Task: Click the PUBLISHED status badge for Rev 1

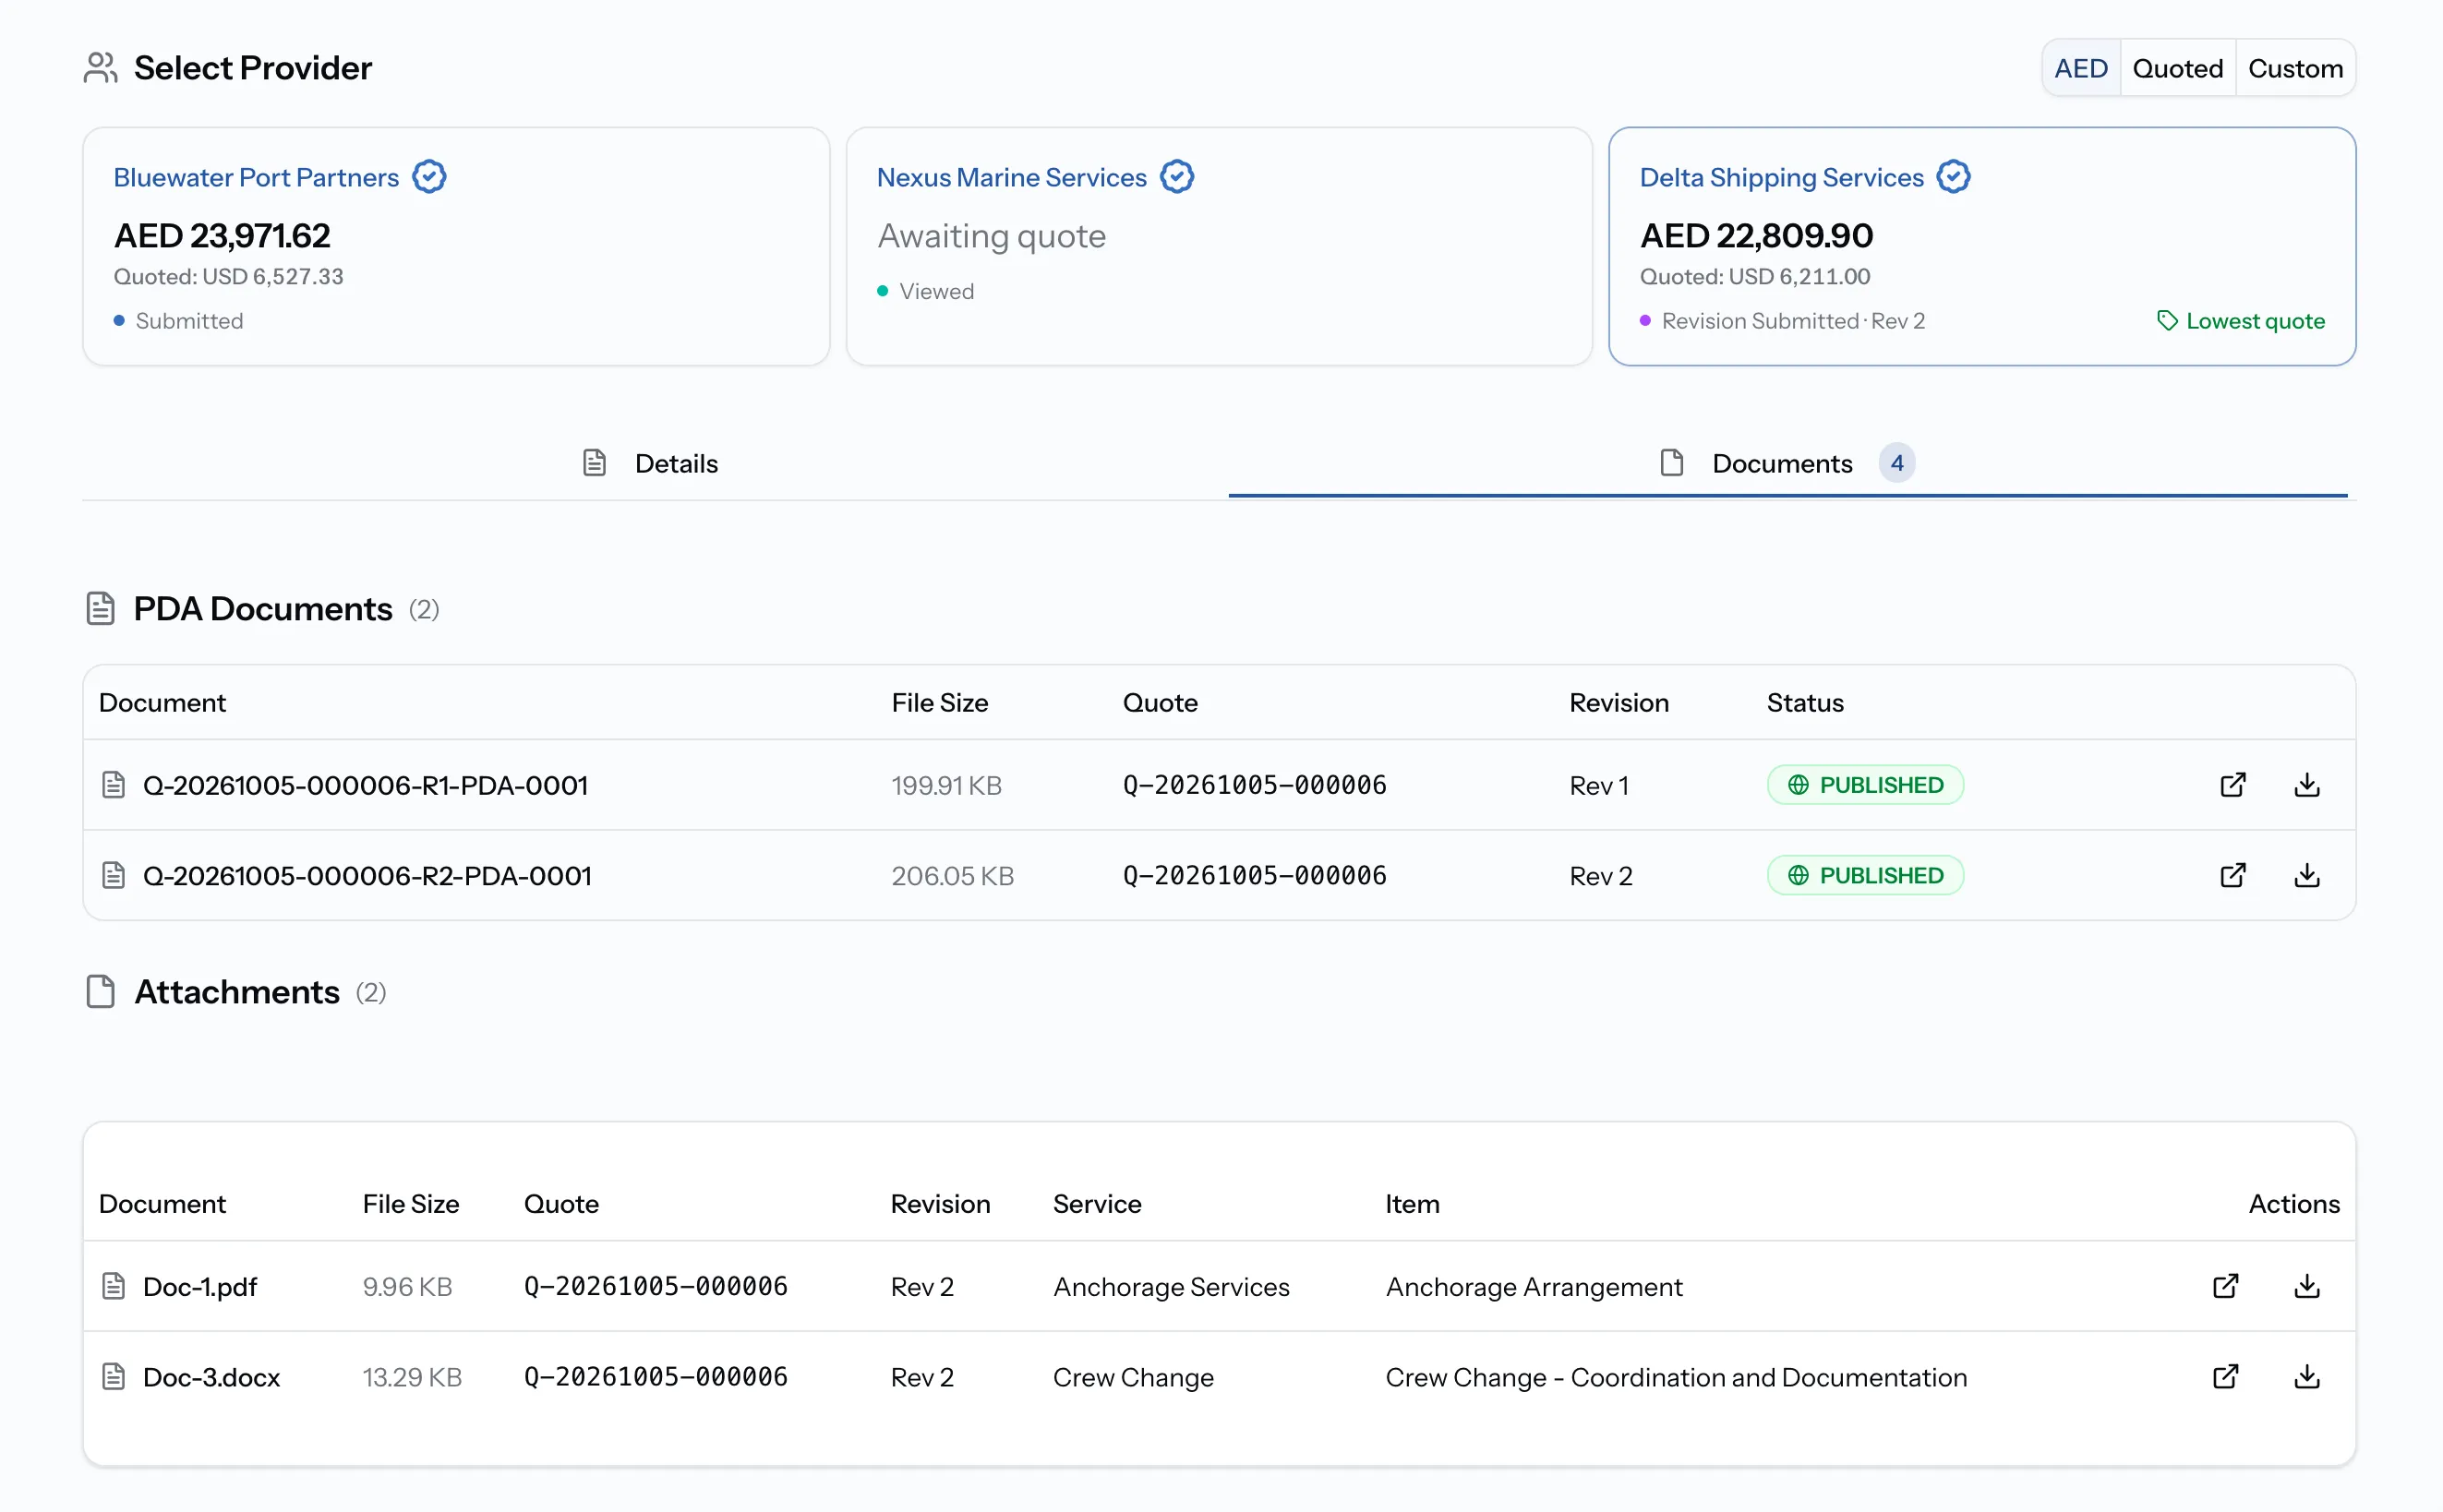Action: (x=1865, y=785)
